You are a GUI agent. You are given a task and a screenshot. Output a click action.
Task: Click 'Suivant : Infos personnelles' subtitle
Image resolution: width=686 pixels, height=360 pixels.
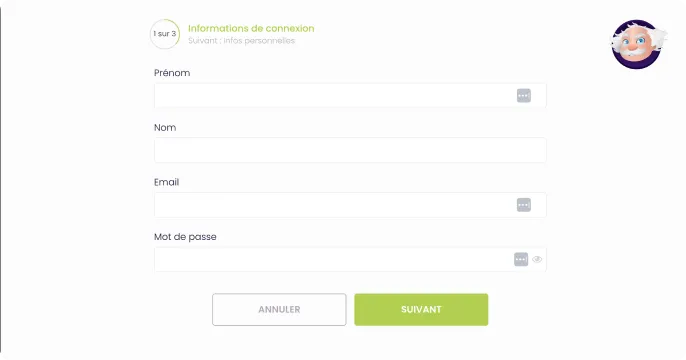click(242, 41)
